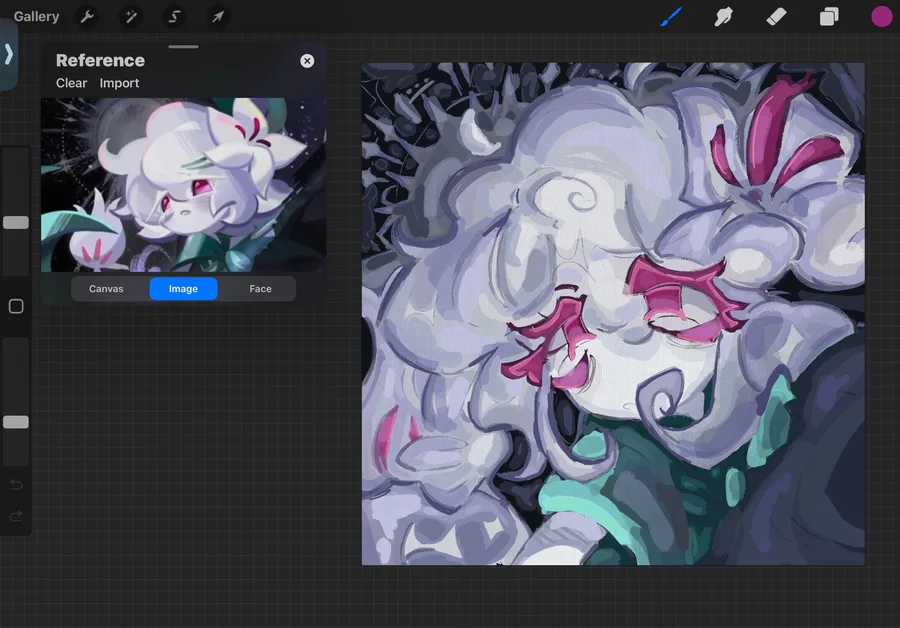900x628 pixels.
Task: Open the Selection tool
Action: tap(174, 17)
